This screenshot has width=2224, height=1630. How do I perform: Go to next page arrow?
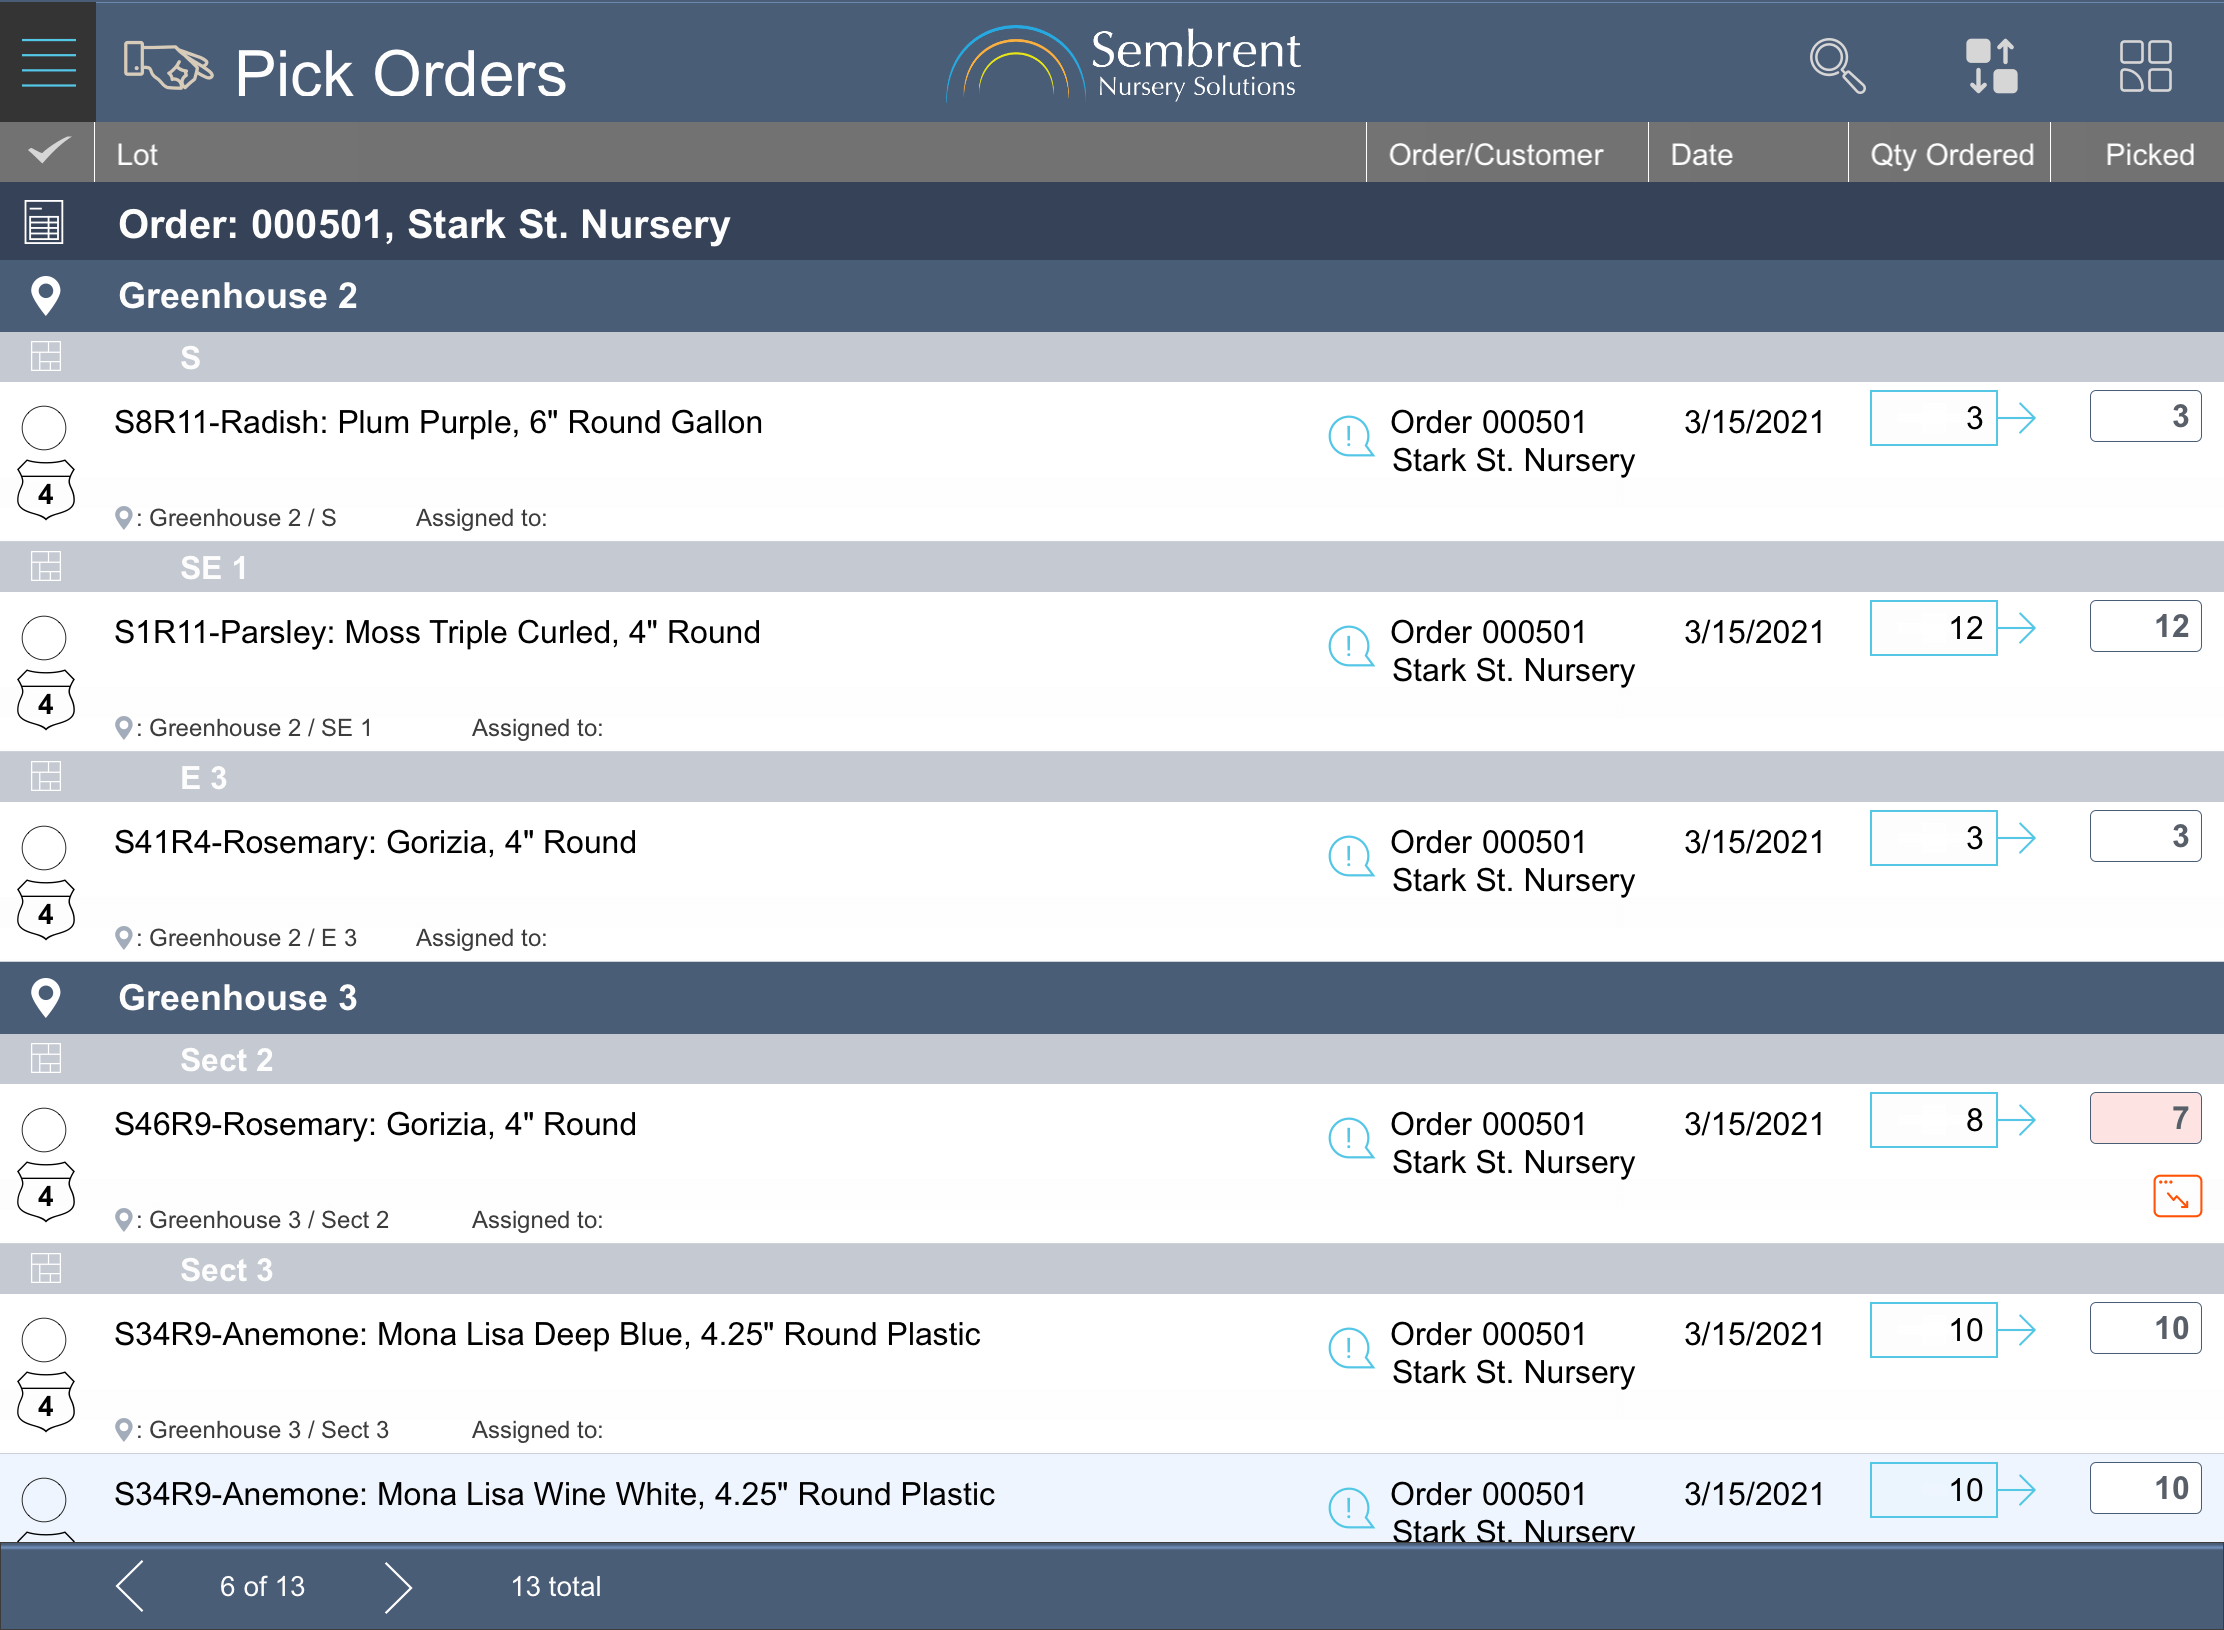click(x=398, y=1586)
